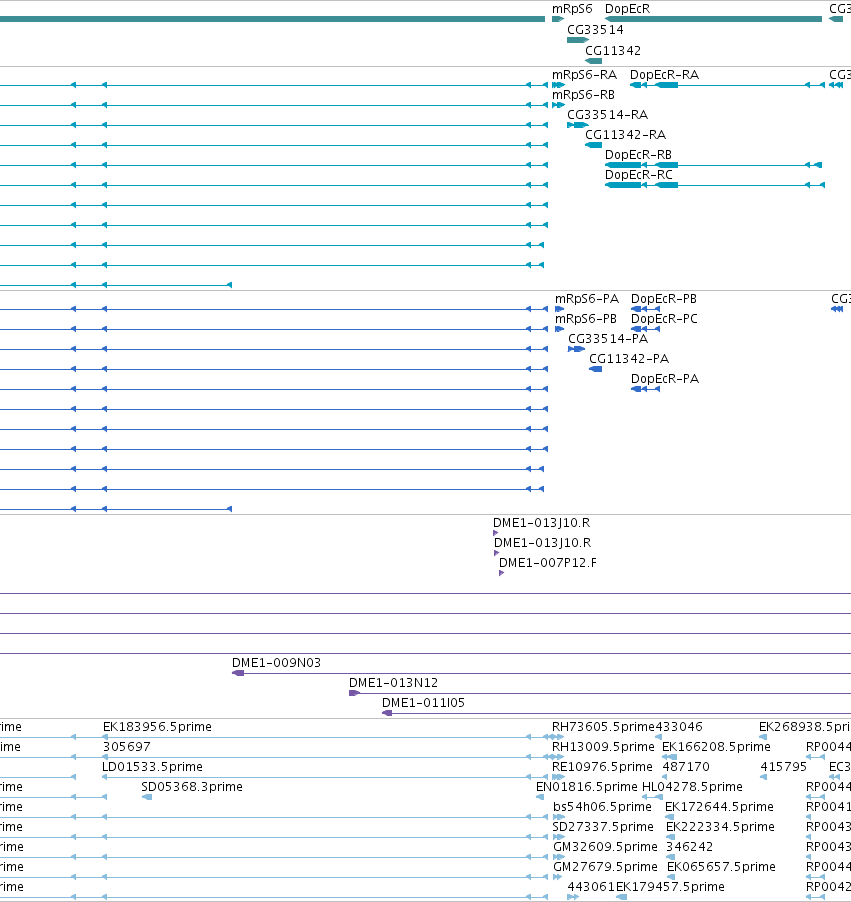The width and height of the screenshot is (851, 902).
Task: Click the 415795 EST label
Action: 783,767
